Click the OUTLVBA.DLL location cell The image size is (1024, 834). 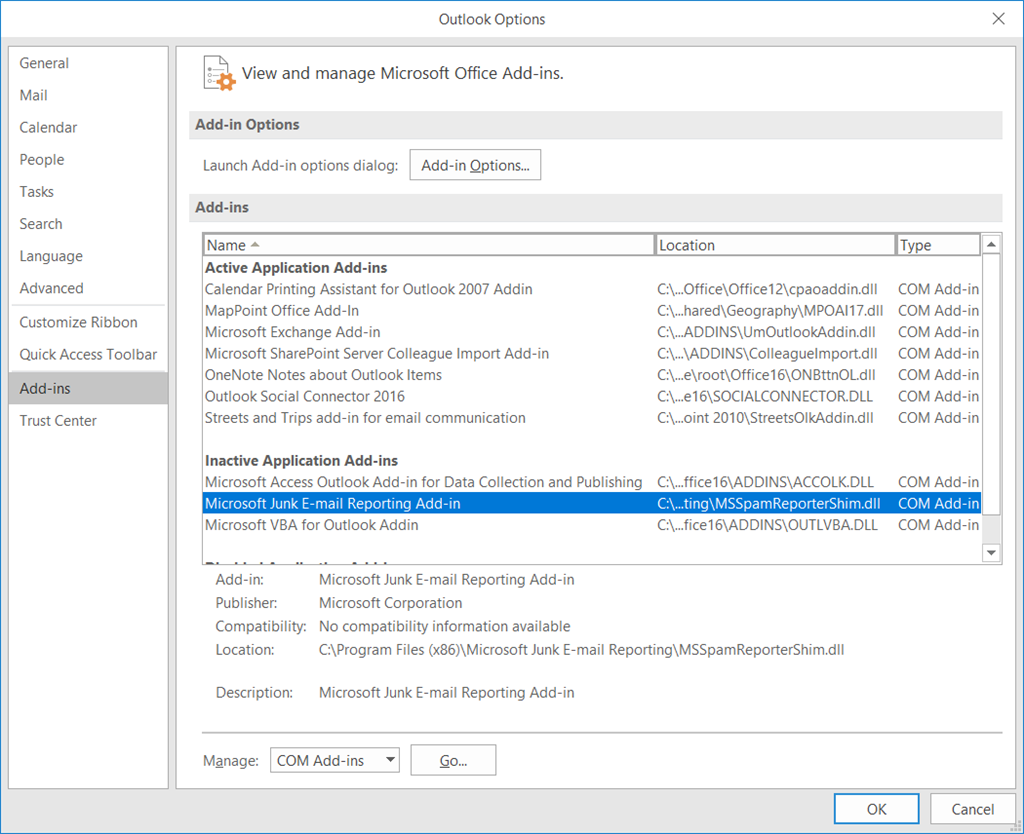click(767, 525)
